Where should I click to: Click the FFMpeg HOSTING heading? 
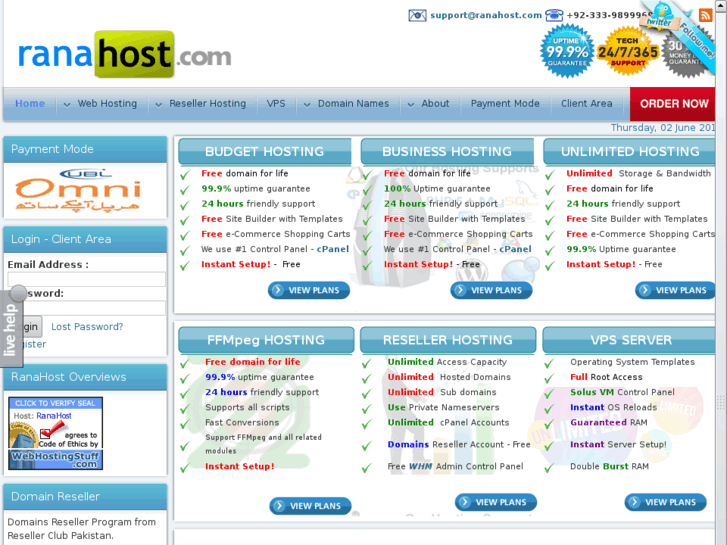tap(266, 340)
